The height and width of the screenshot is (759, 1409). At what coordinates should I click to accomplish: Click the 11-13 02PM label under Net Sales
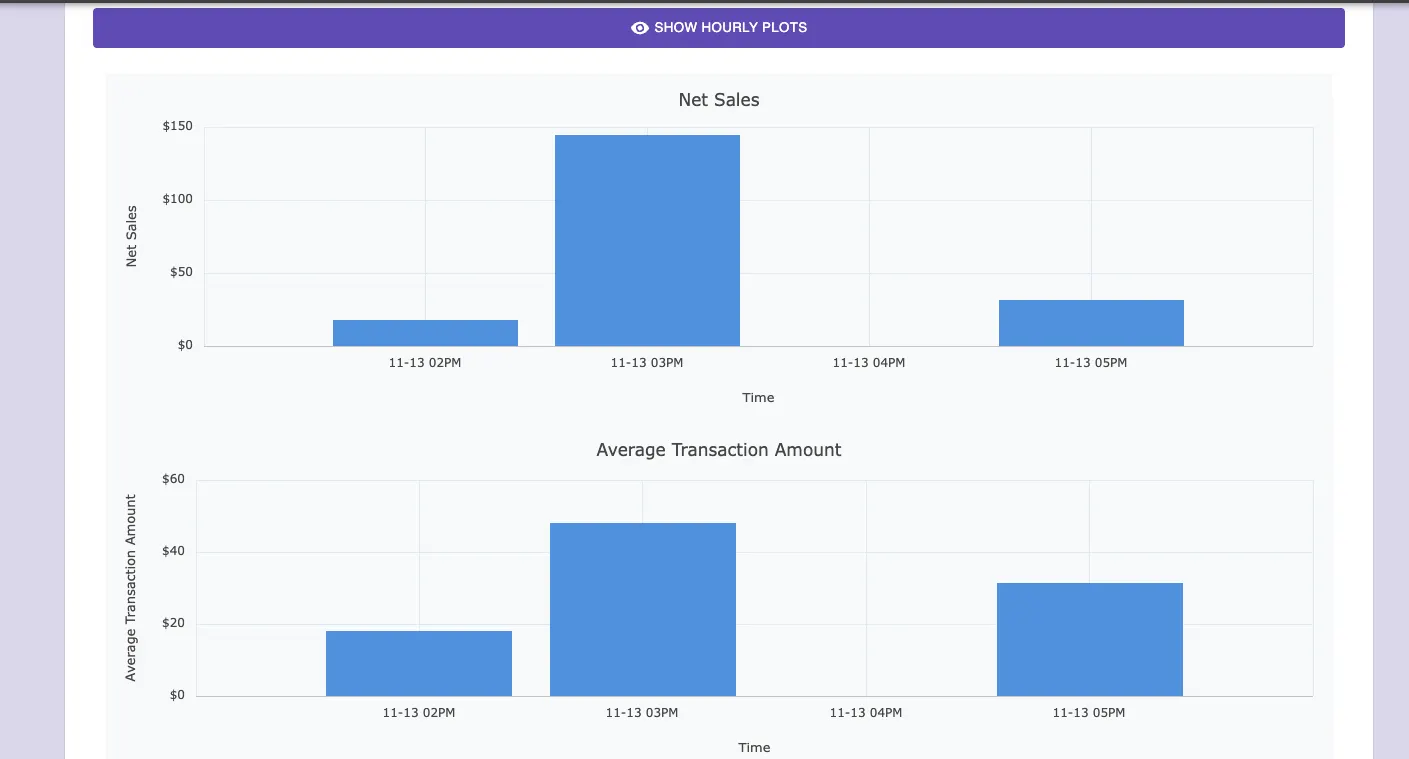425,363
